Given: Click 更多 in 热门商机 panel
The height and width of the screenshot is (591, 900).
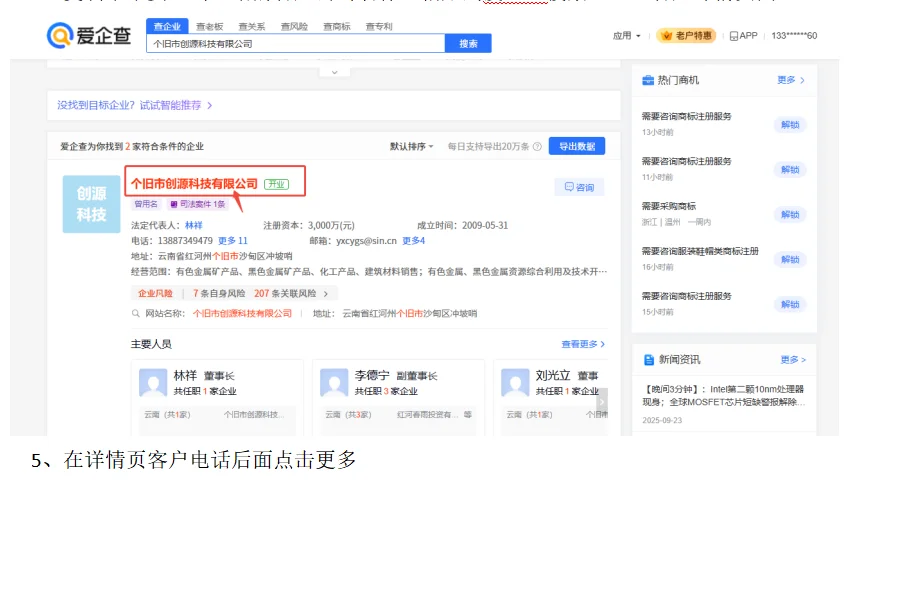Looking at the screenshot, I should tap(791, 80).
